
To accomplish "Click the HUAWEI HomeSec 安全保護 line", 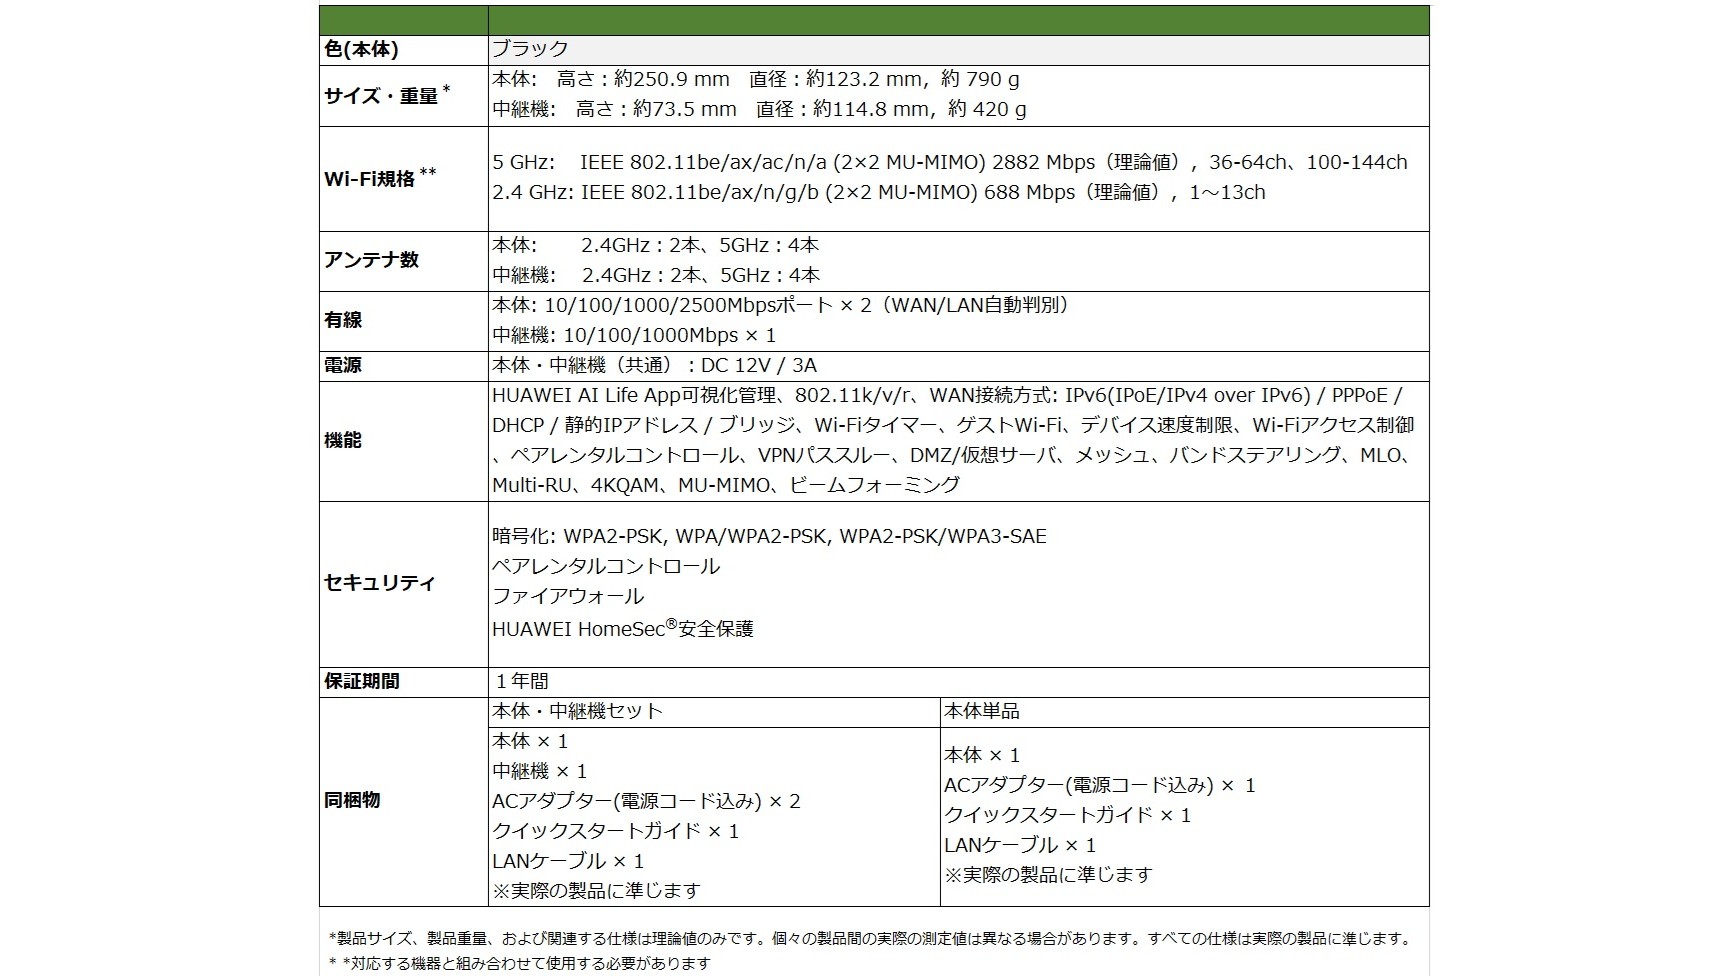I will (x=622, y=628).
